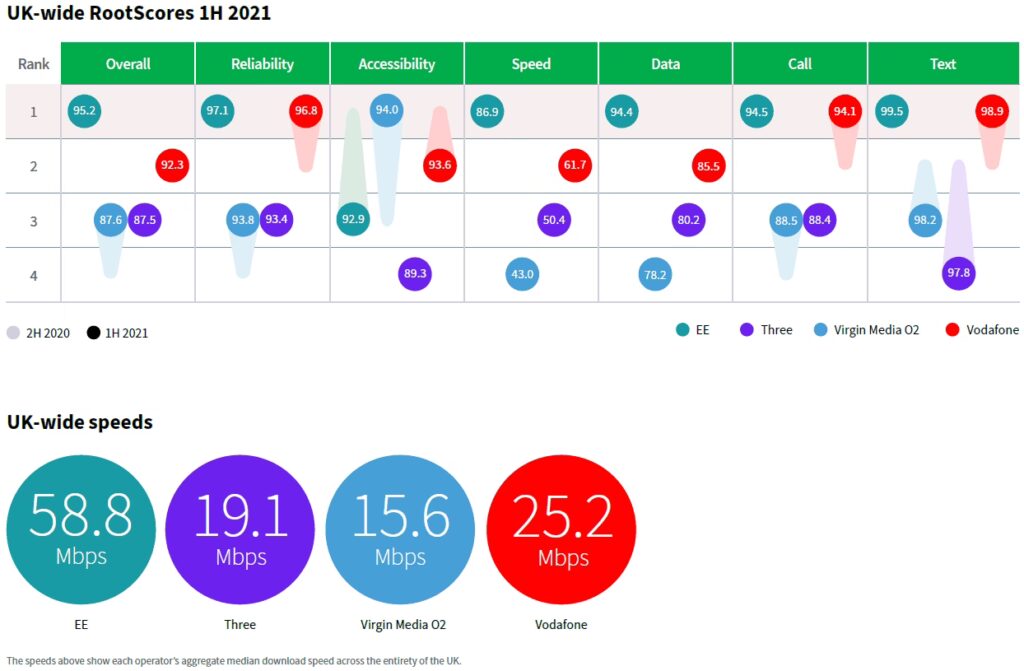Select Virgin Media O2's 78.2 Data bubble
The width and height of the screenshot is (1024, 671).
coord(655,274)
